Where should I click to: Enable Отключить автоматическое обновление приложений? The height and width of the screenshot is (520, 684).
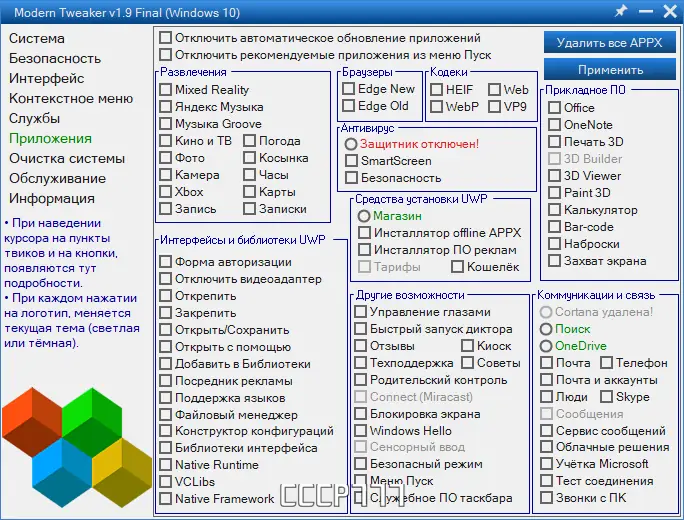pyautogui.click(x=165, y=38)
